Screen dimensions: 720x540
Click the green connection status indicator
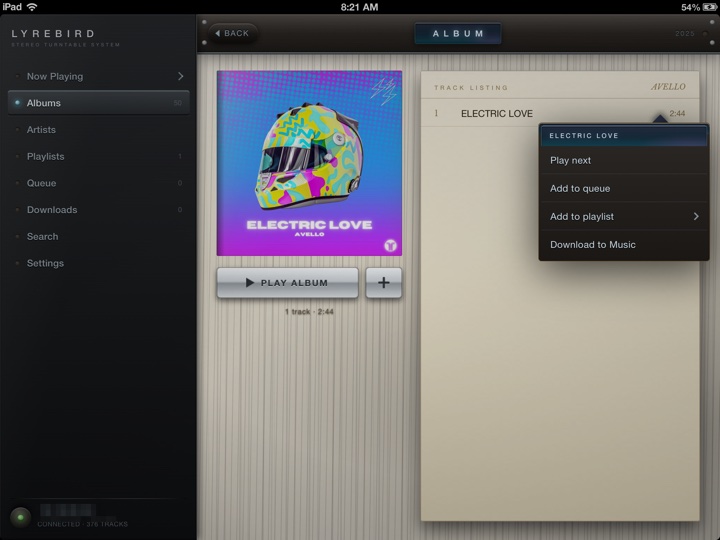[x=20, y=517]
